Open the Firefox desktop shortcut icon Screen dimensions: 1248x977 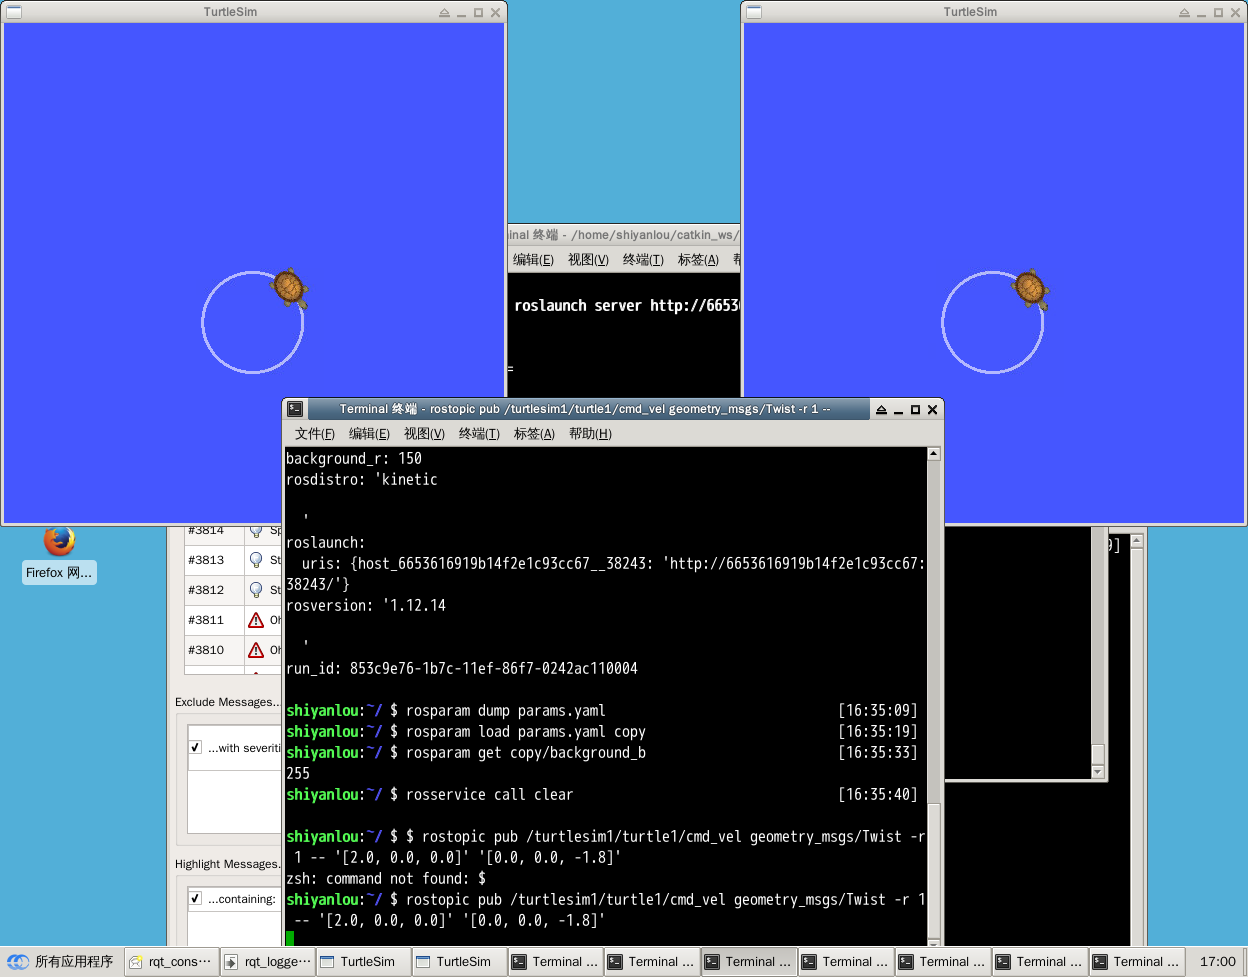pyautogui.click(x=59, y=541)
